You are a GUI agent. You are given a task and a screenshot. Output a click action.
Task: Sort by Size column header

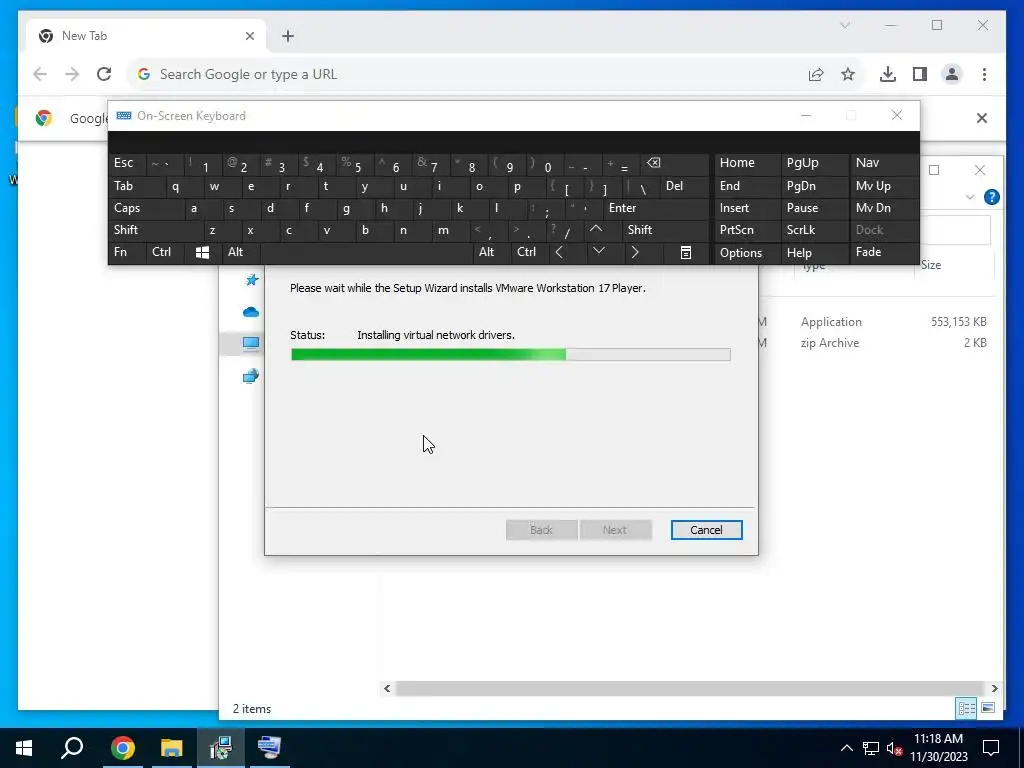pos(931,265)
